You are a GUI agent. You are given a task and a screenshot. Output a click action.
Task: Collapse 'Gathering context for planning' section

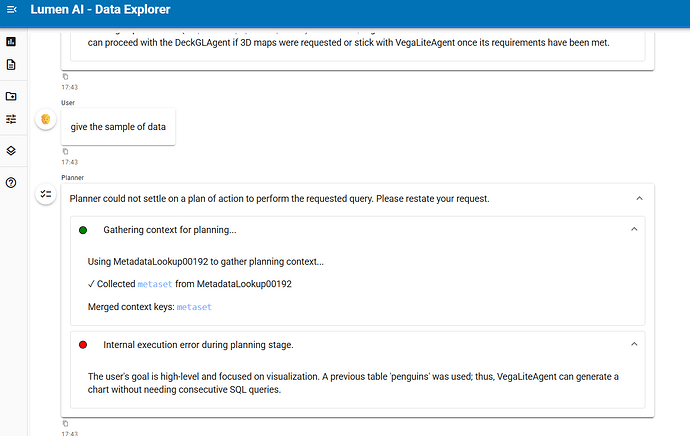(633, 230)
